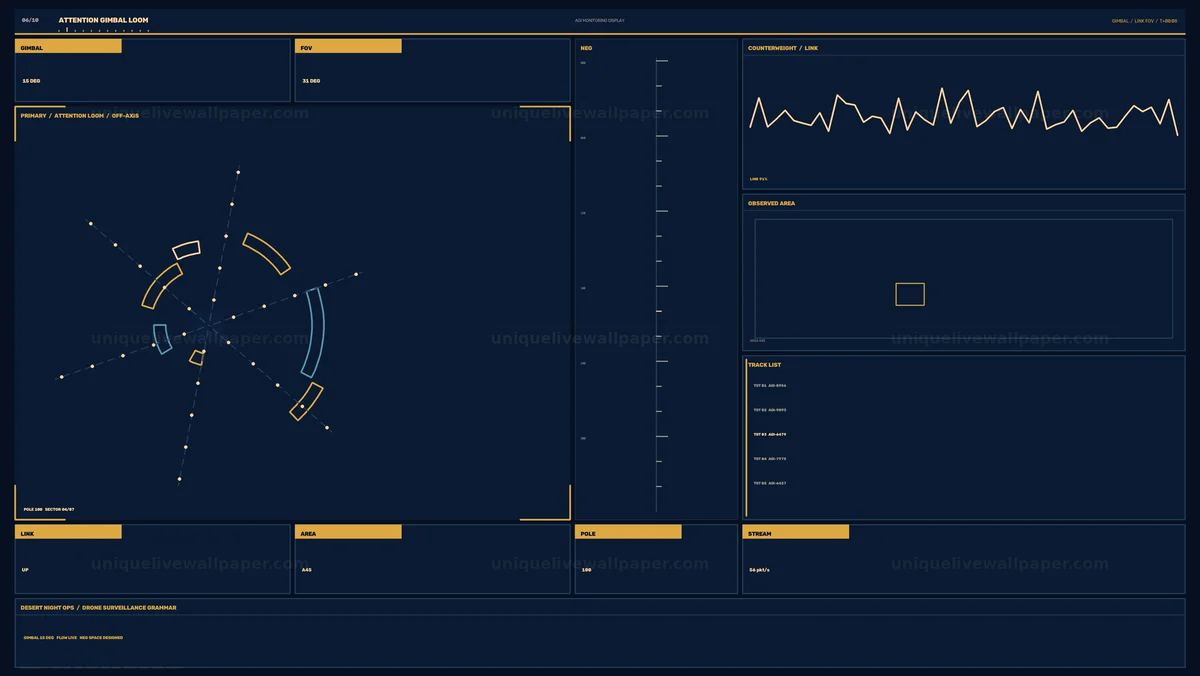This screenshot has height=676, width=1200.
Task: Click the COUNTERWEIGHT / LINK panel title
Action: point(783,48)
